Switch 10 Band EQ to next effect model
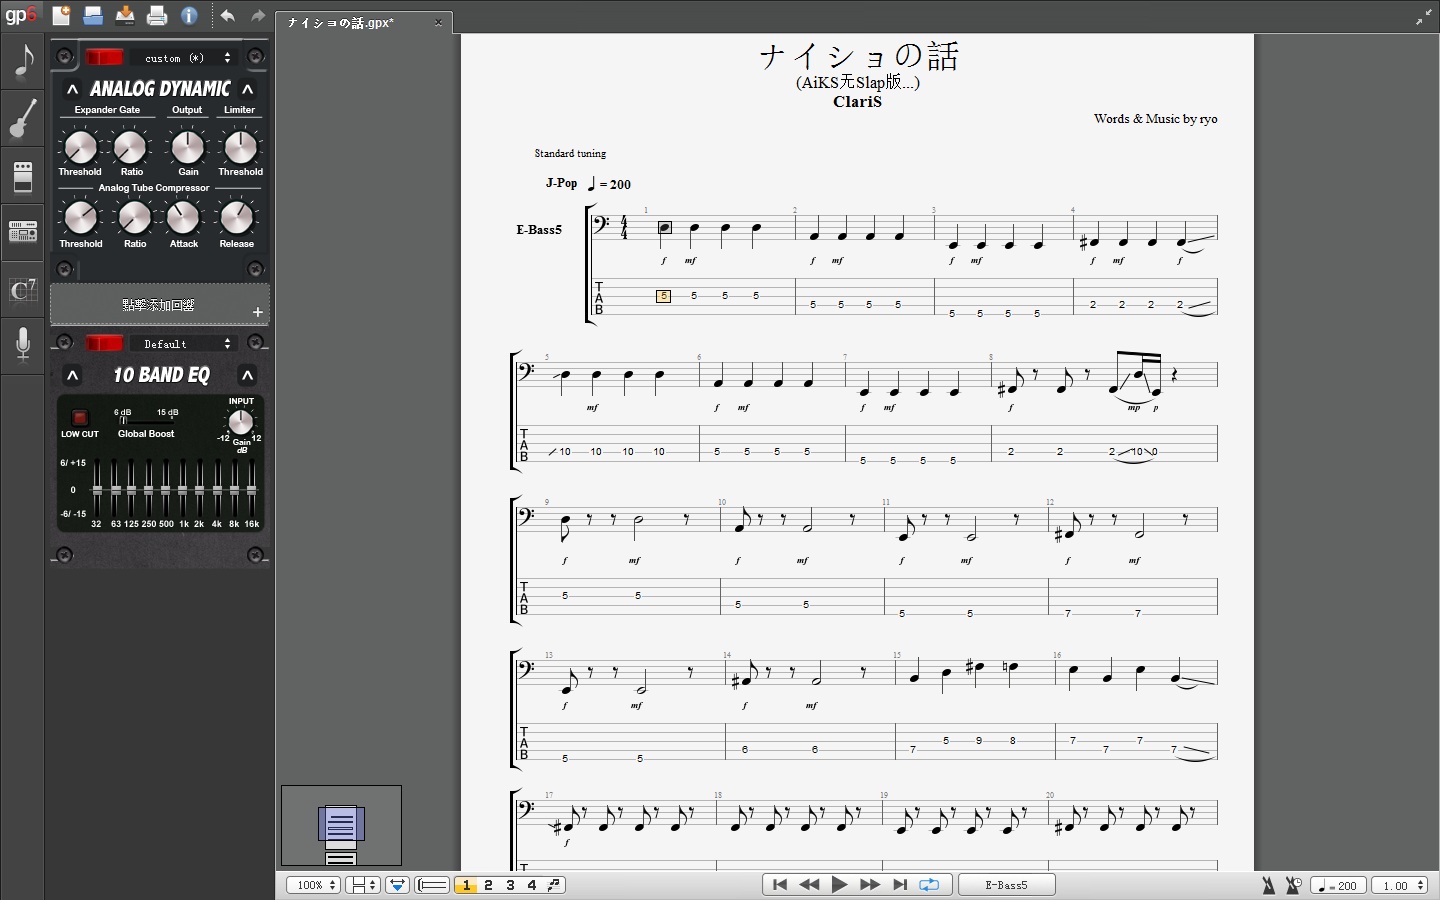This screenshot has width=1440, height=900. point(248,375)
